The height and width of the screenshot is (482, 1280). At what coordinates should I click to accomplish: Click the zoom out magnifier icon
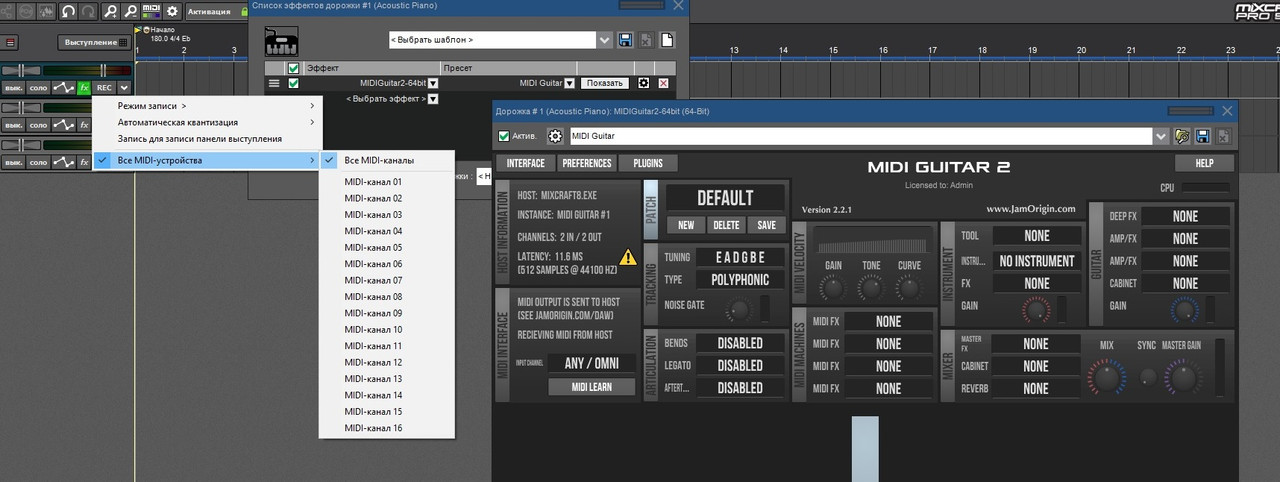click(131, 12)
